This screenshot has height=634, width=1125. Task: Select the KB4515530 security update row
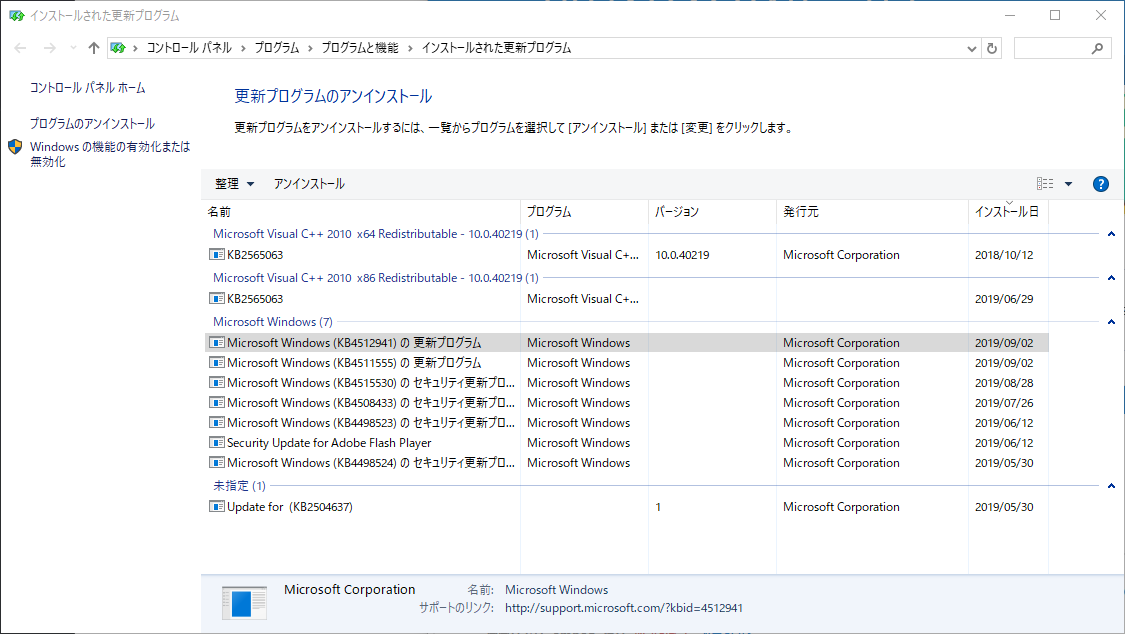tap(626, 383)
